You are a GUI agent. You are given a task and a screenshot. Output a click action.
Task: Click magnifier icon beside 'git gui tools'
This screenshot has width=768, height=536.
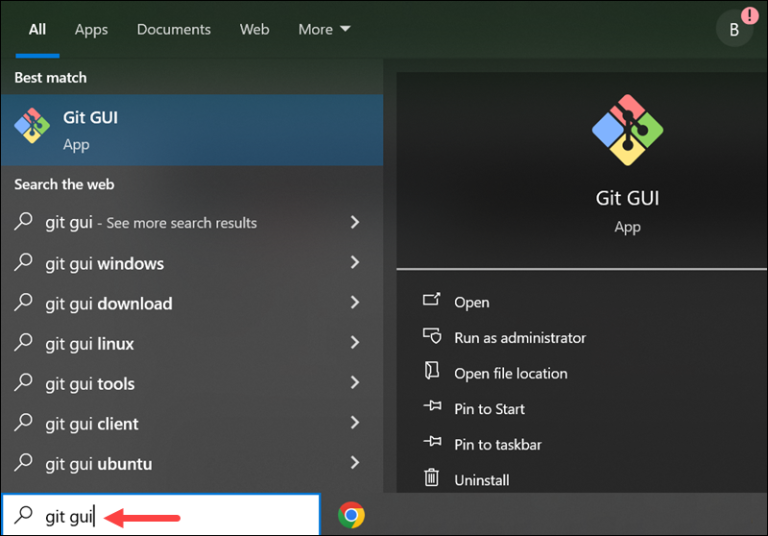coord(23,382)
